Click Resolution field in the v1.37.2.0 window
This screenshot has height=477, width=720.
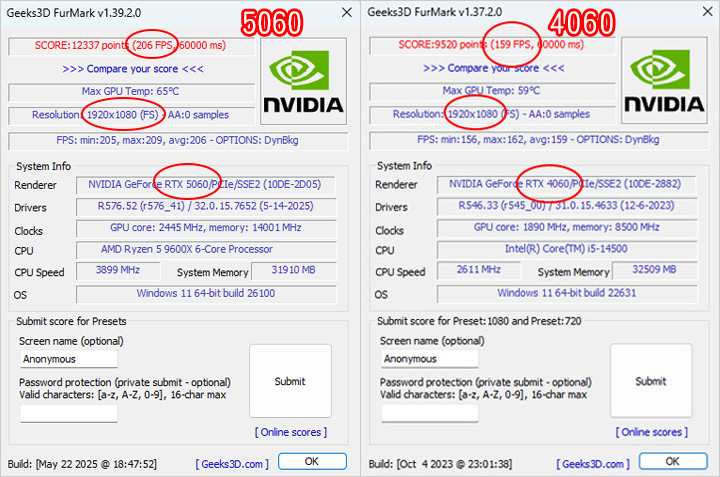tap(492, 114)
